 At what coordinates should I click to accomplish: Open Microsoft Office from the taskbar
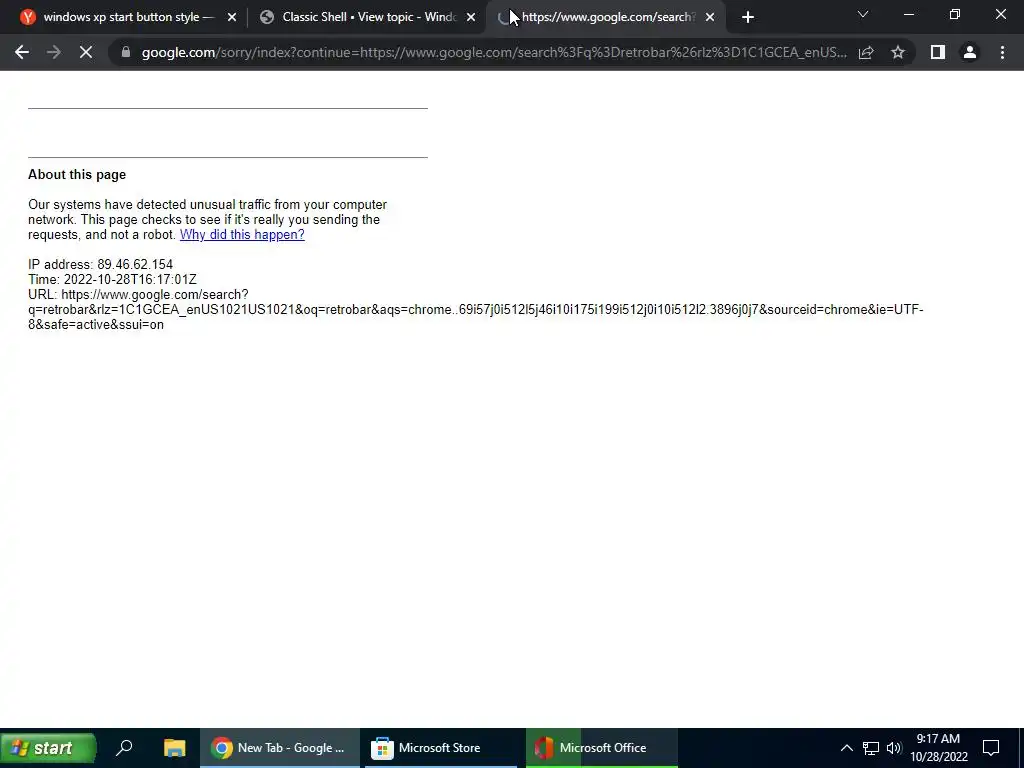tap(601, 748)
